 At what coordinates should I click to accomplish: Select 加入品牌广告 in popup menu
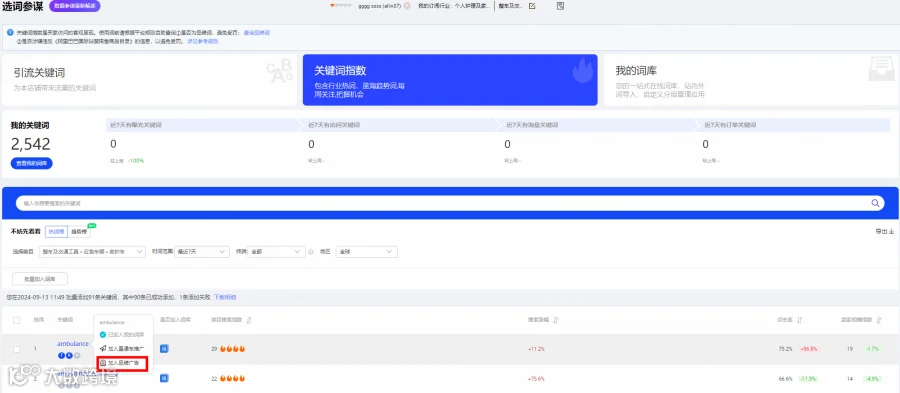[x=123, y=363]
